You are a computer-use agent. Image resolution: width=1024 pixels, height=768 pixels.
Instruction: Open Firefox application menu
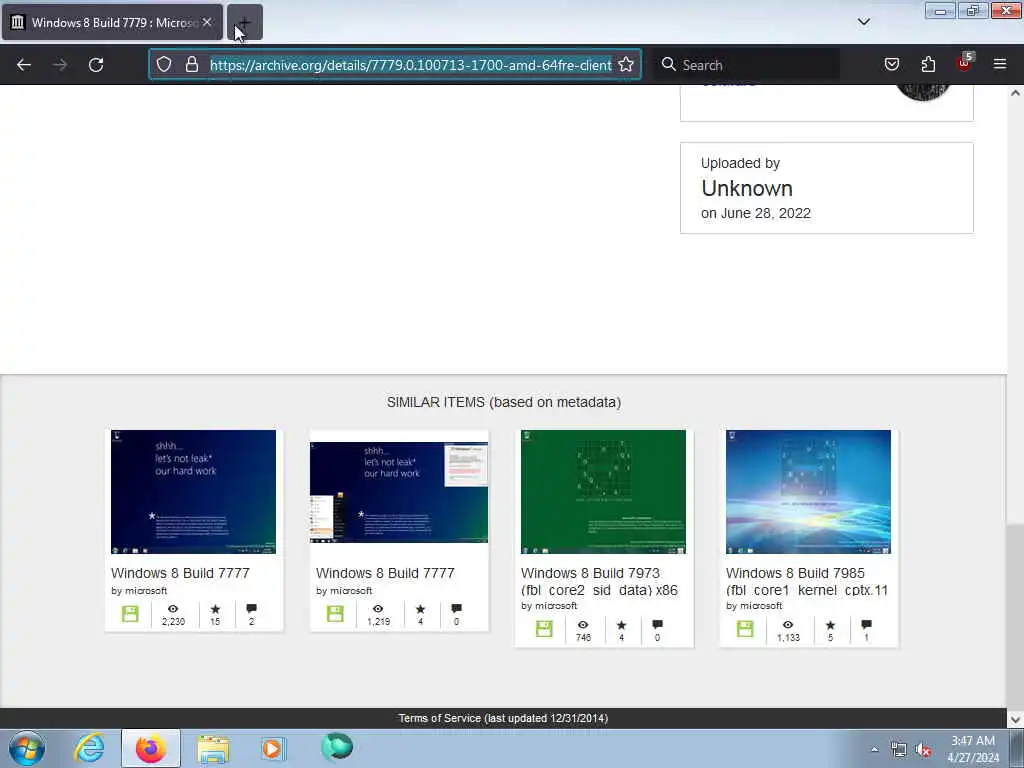tap(999, 65)
